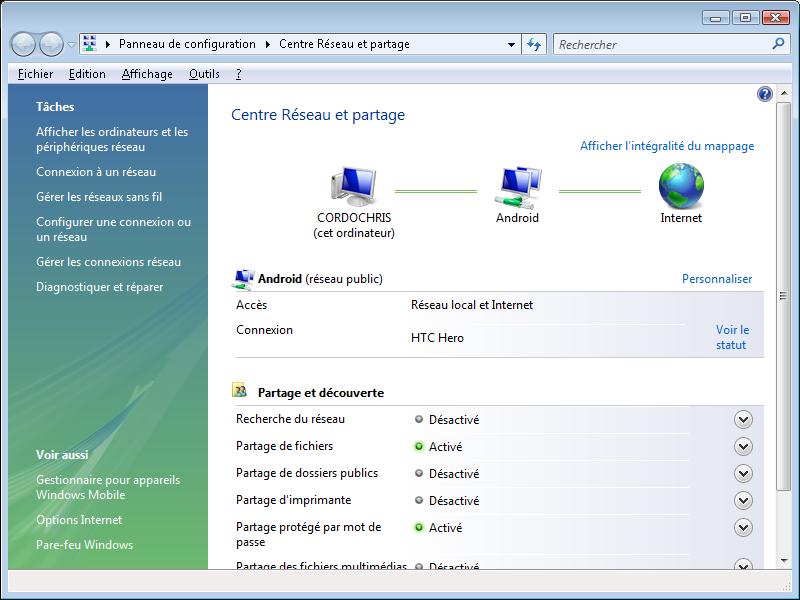Image resolution: width=800 pixels, height=600 pixels.
Task: Click the Android network icon
Action: pyautogui.click(x=517, y=187)
